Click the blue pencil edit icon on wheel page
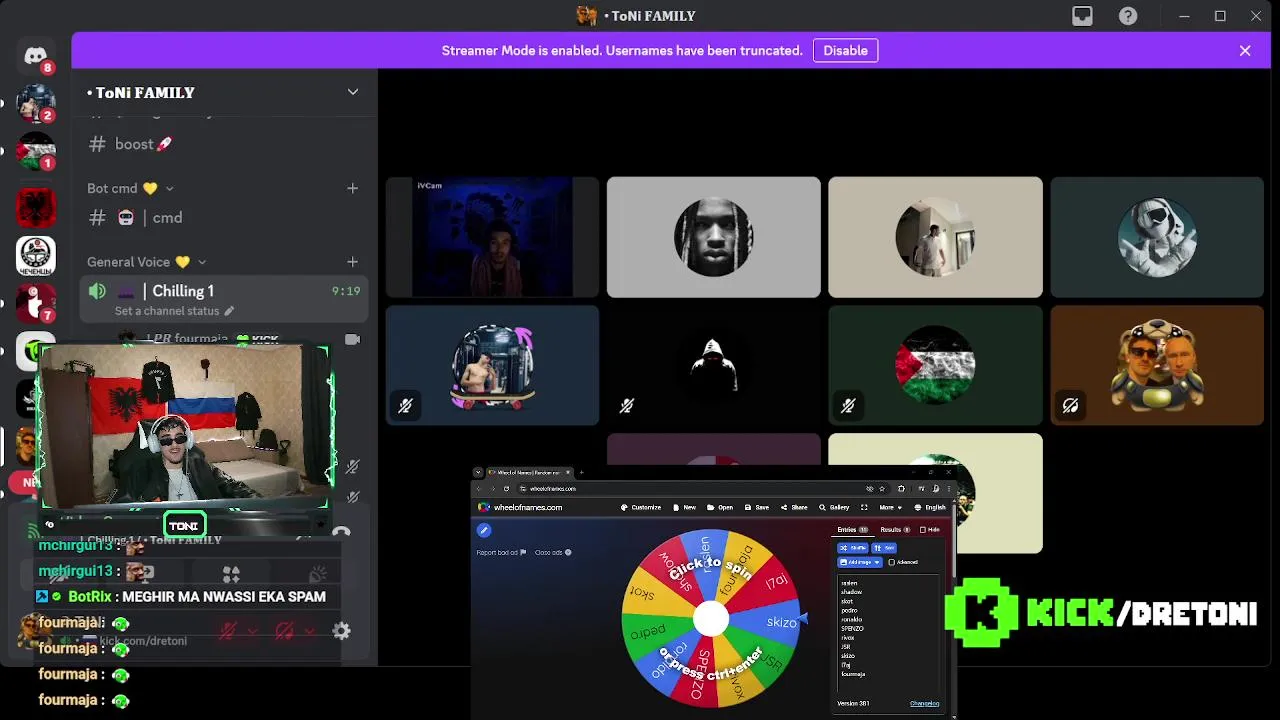 point(484,530)
